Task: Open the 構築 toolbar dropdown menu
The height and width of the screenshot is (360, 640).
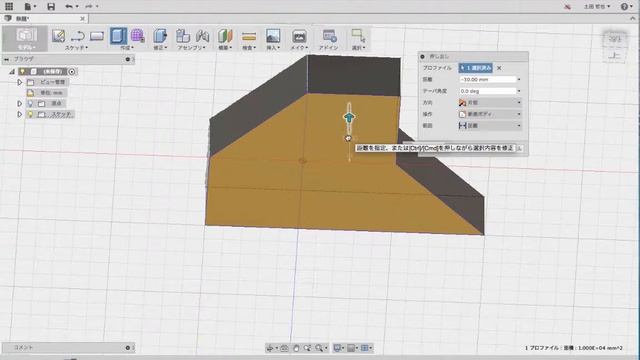Action: click(x=225, y=48)
